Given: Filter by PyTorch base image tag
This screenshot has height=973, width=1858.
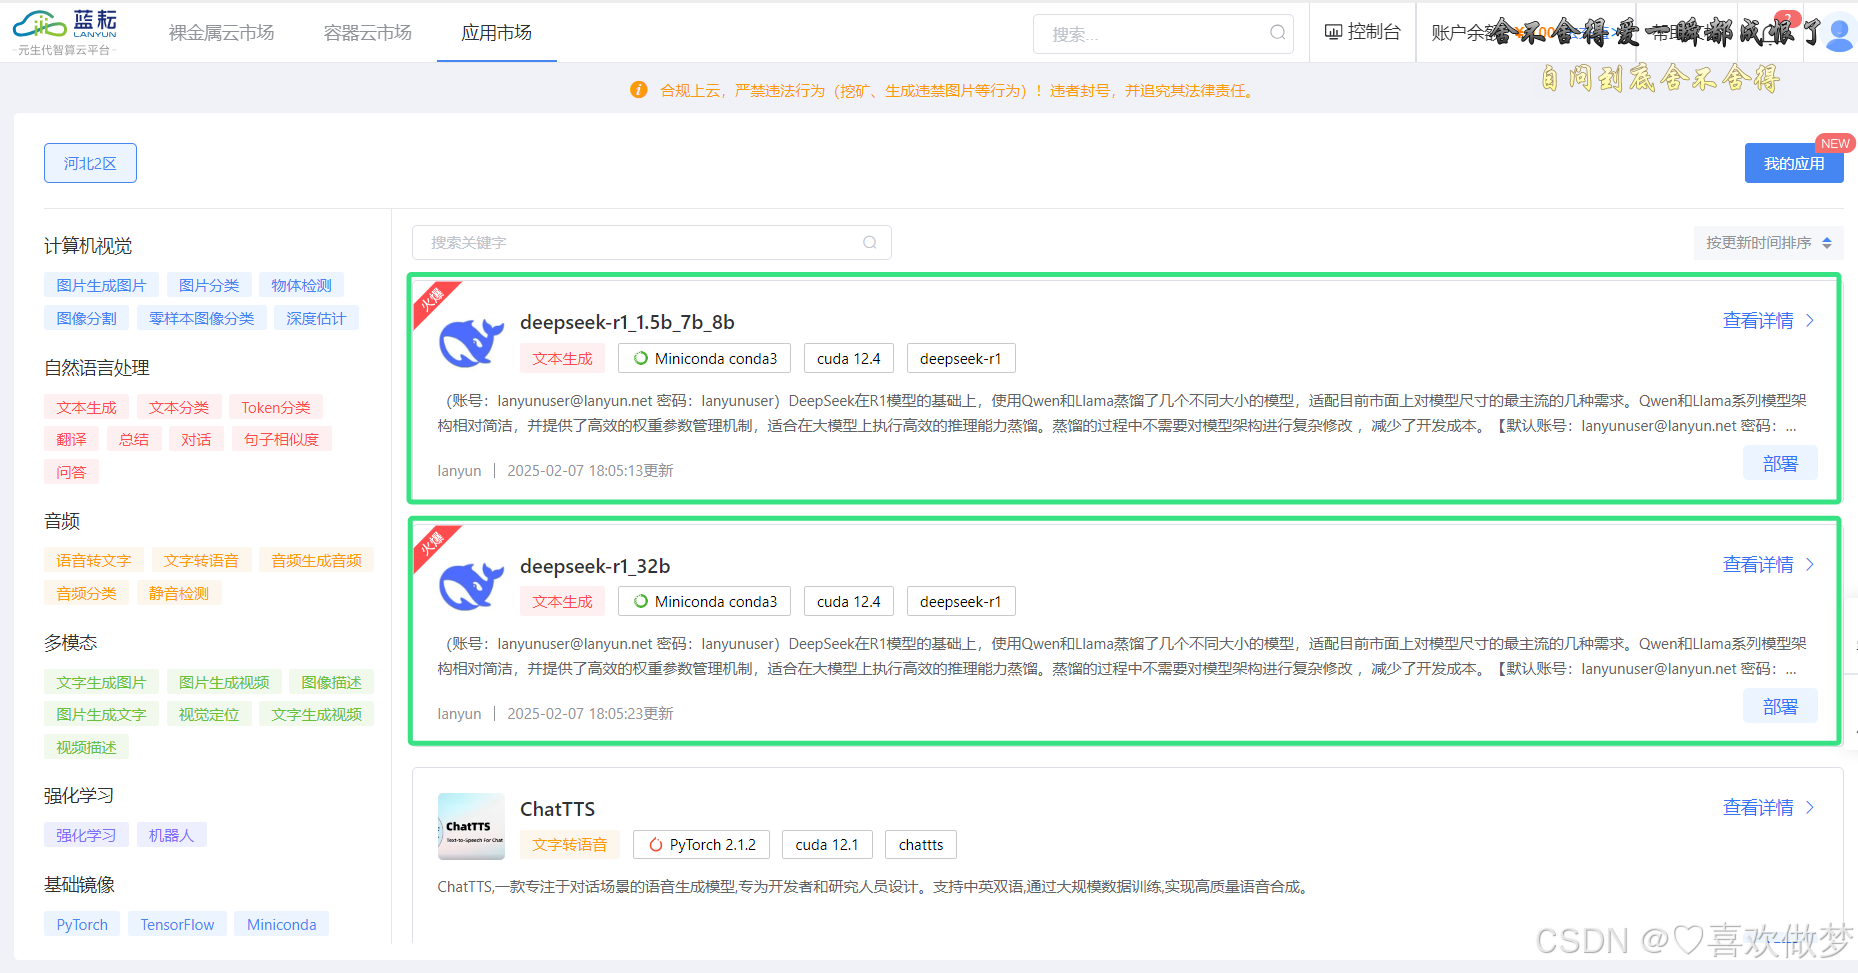Looking at the screenshot, I should 82,925.
